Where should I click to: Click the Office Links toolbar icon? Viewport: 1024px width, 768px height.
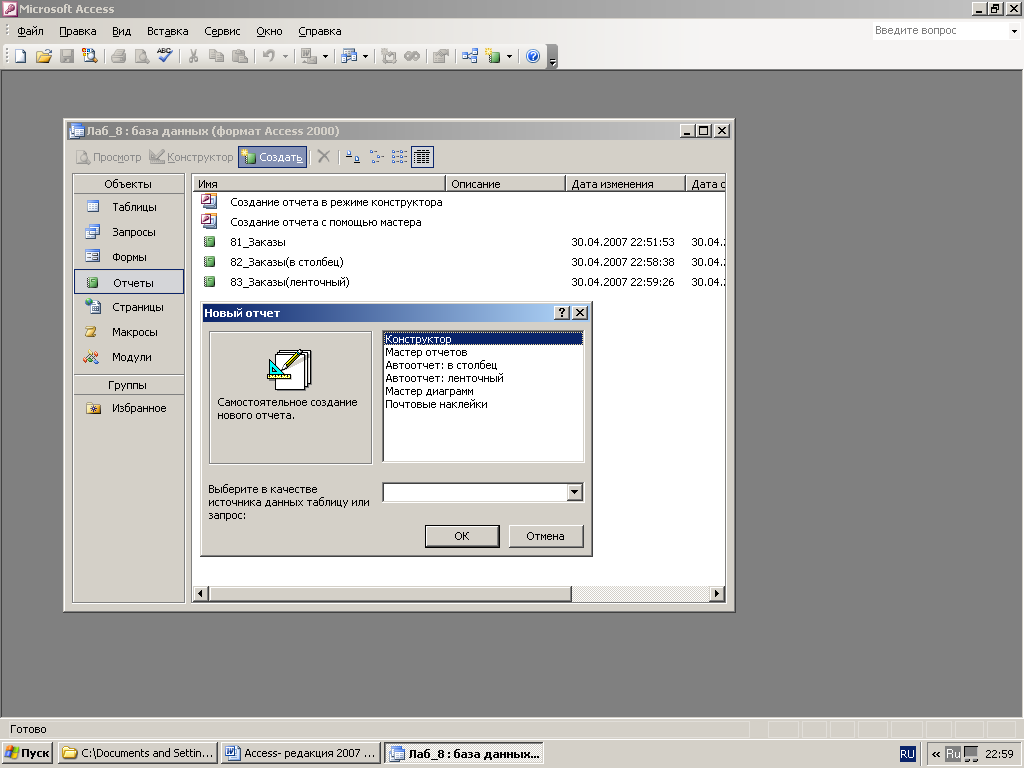tap(309, 56)
